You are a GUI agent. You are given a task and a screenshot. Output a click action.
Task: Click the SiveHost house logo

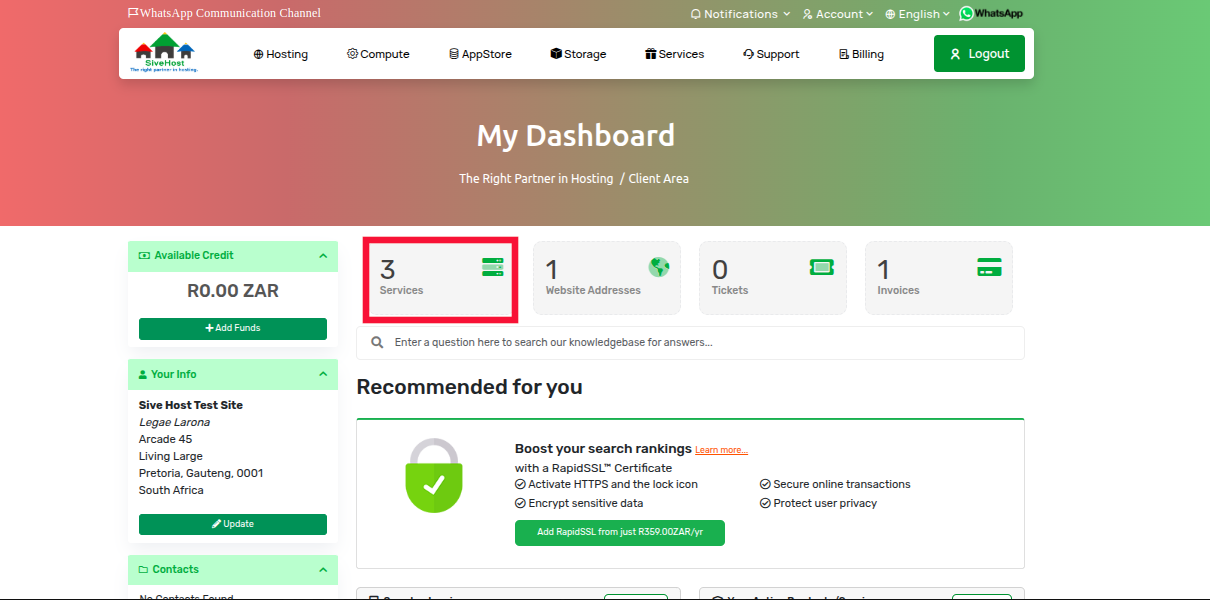[x=163, y=47]
